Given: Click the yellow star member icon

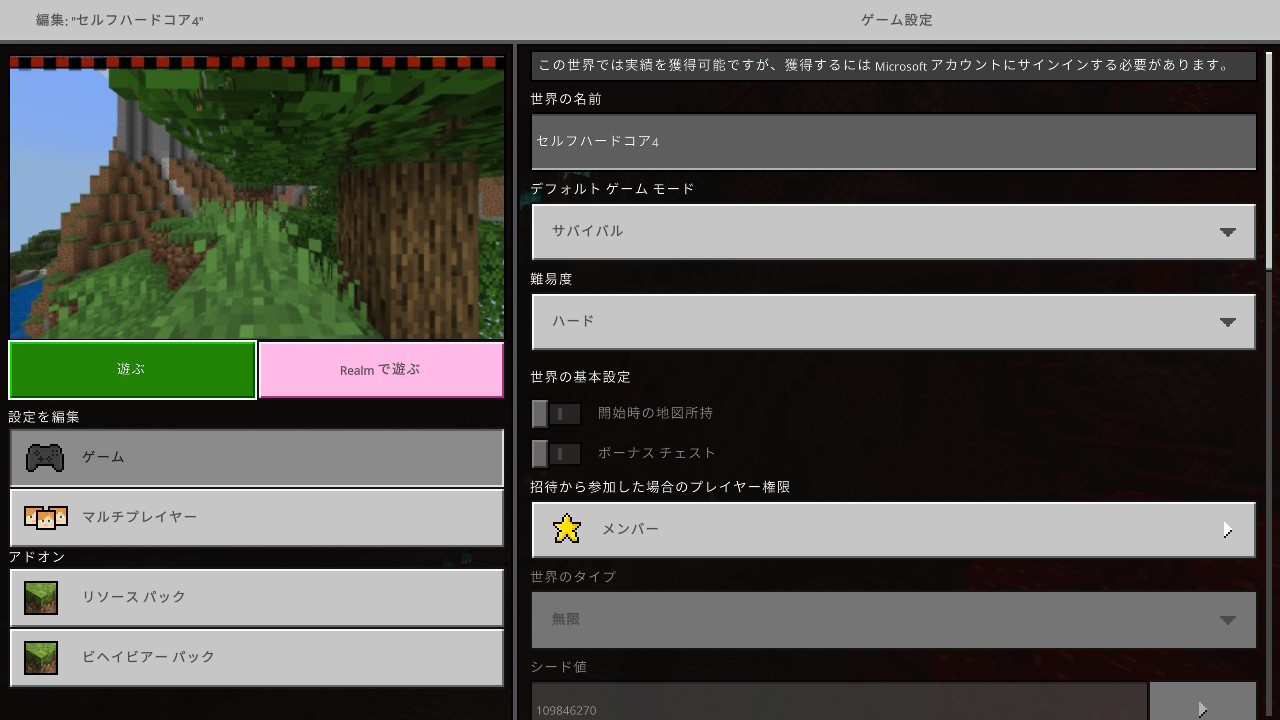Looking at the screenshot, I should coord(567,529).
